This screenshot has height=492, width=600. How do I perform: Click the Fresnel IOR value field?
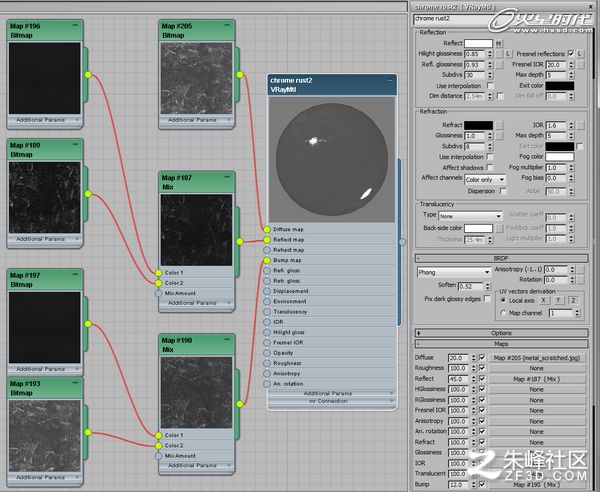[556, 65]
